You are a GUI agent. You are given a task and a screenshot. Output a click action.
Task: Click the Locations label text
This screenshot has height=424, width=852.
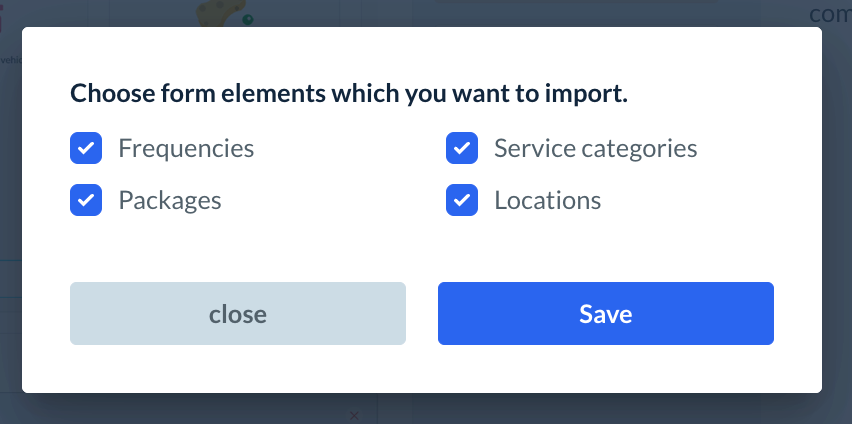click(547, 200)
